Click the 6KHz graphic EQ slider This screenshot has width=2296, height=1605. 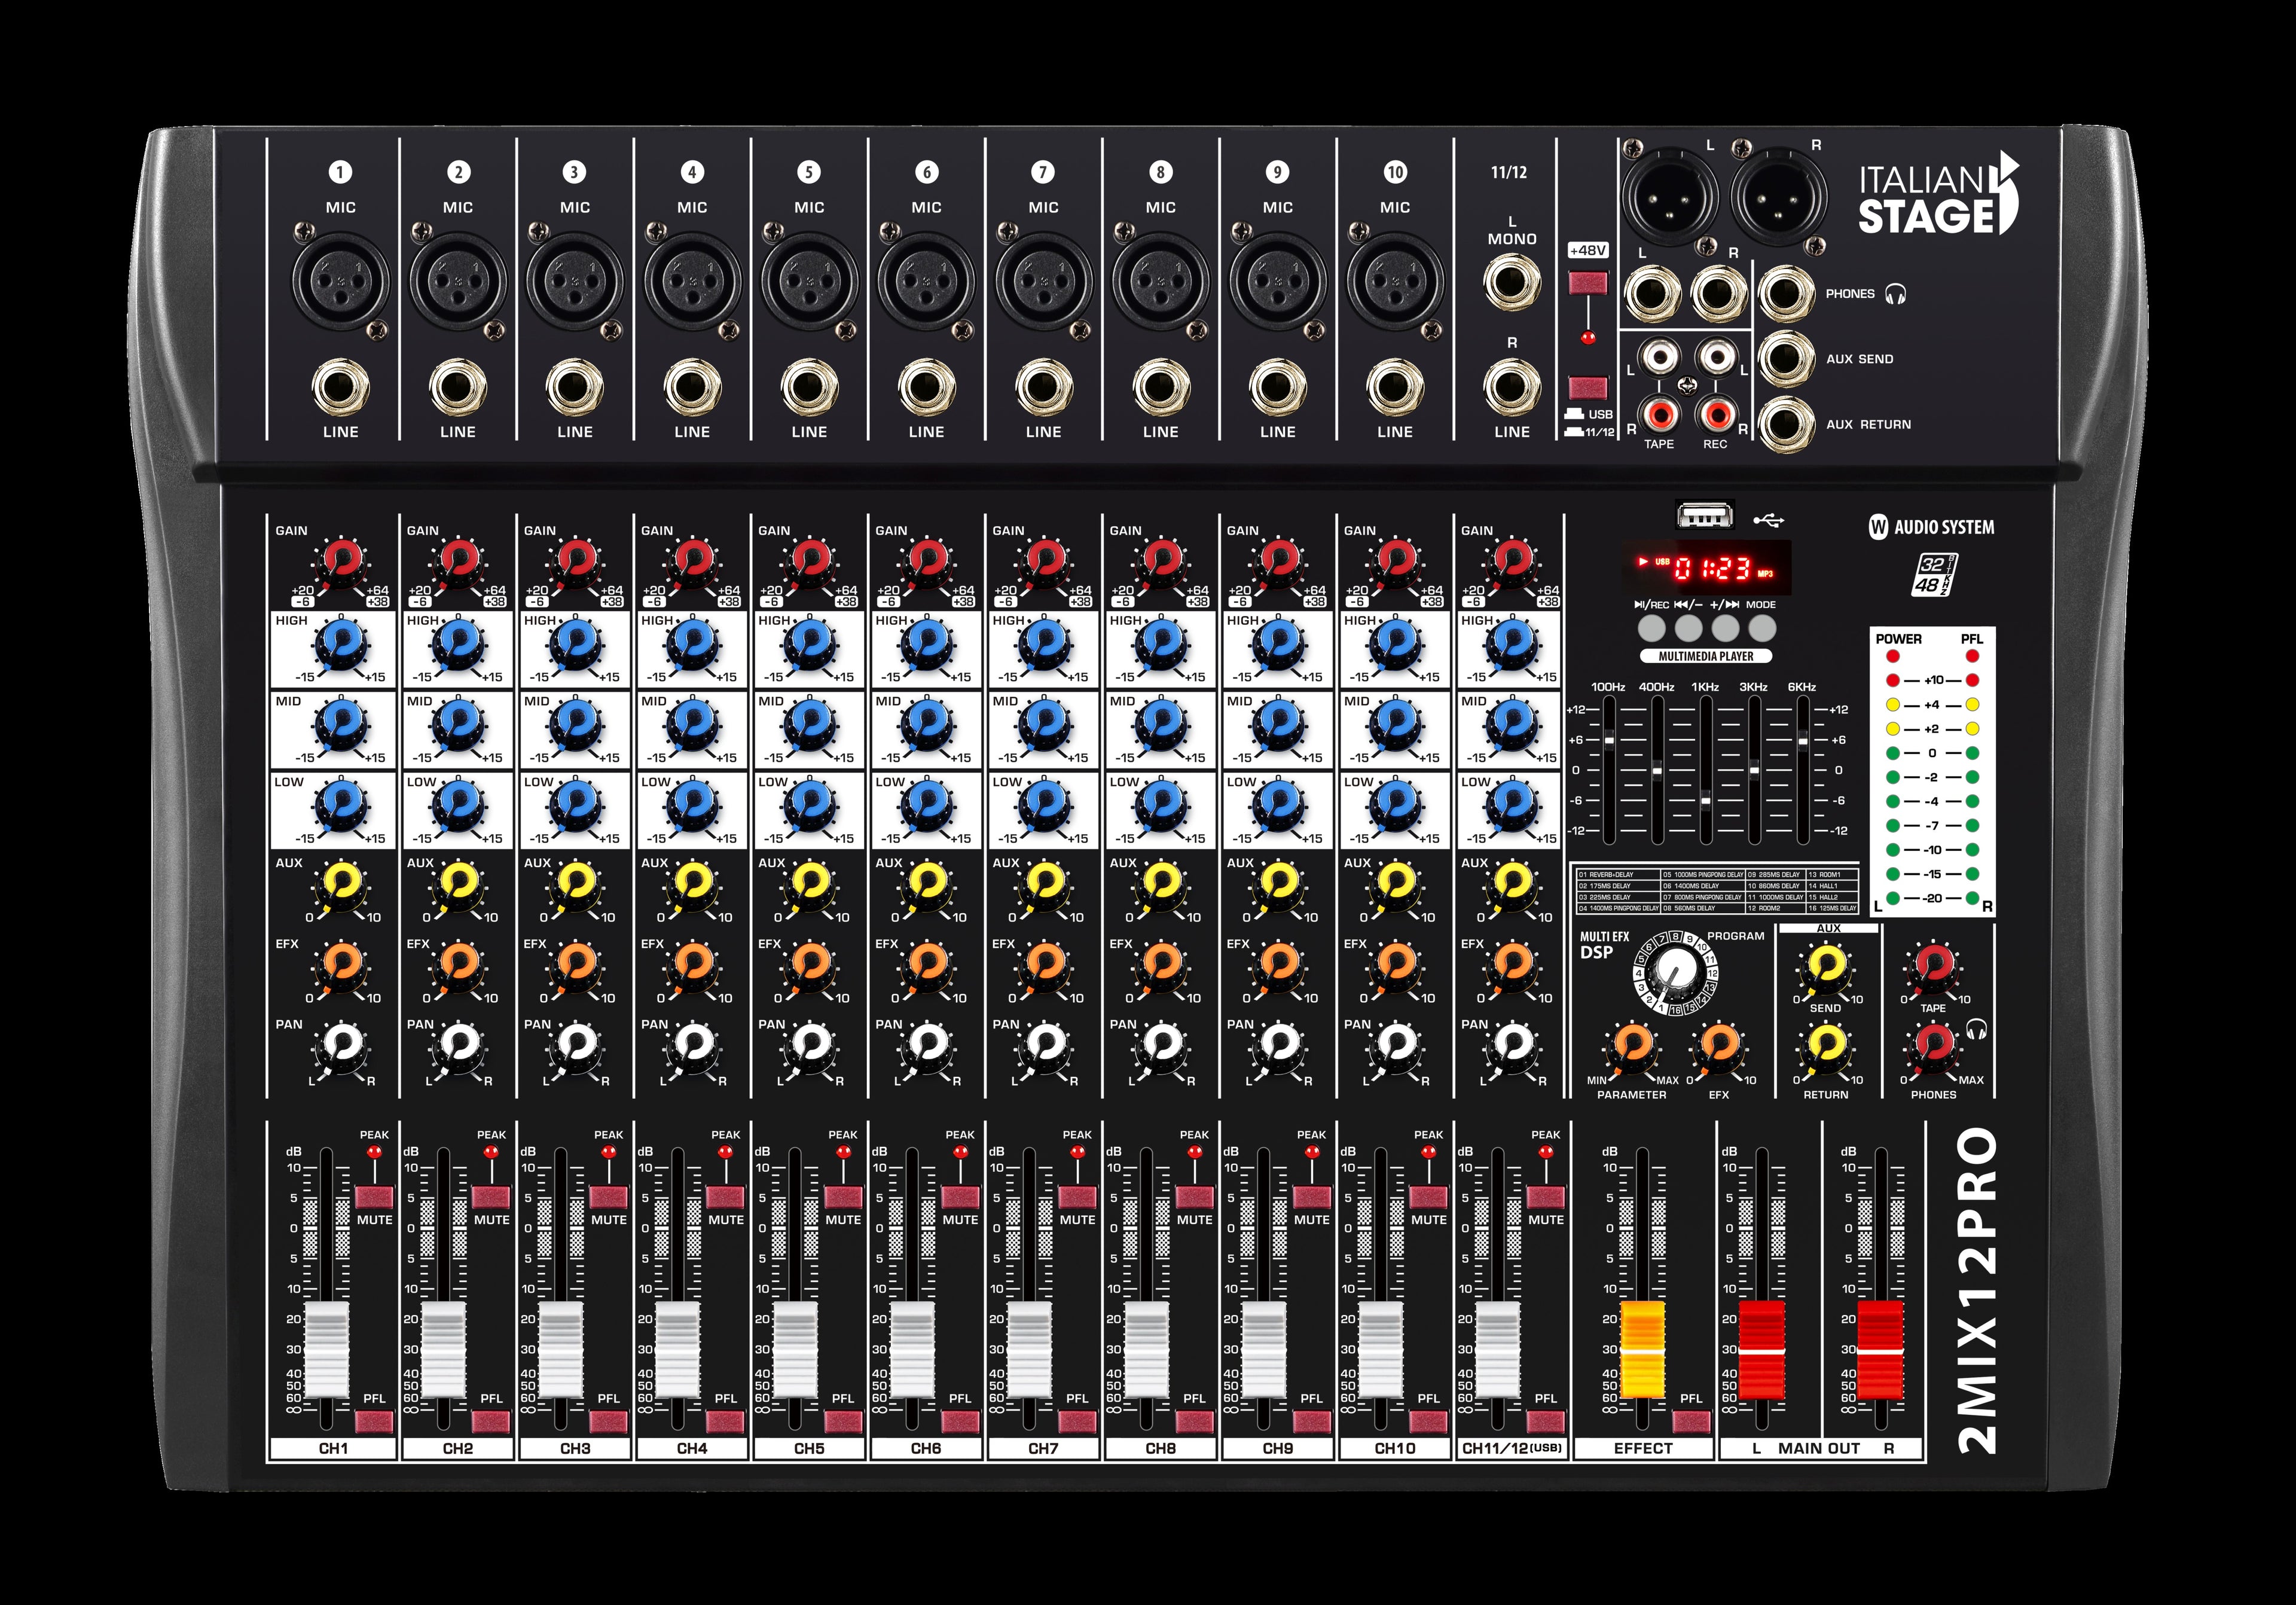point(1802,742)
